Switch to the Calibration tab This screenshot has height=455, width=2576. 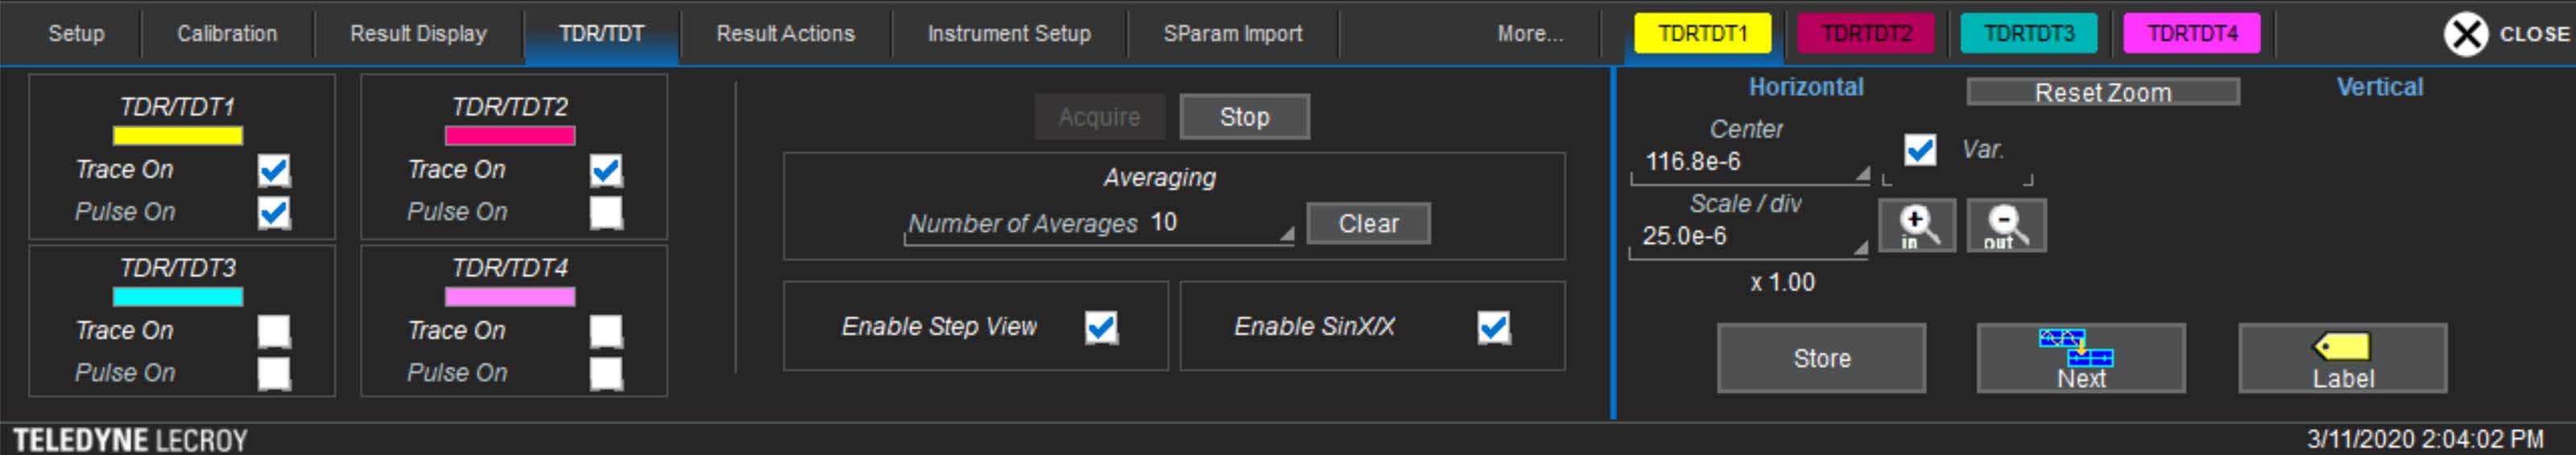(227, 33)
